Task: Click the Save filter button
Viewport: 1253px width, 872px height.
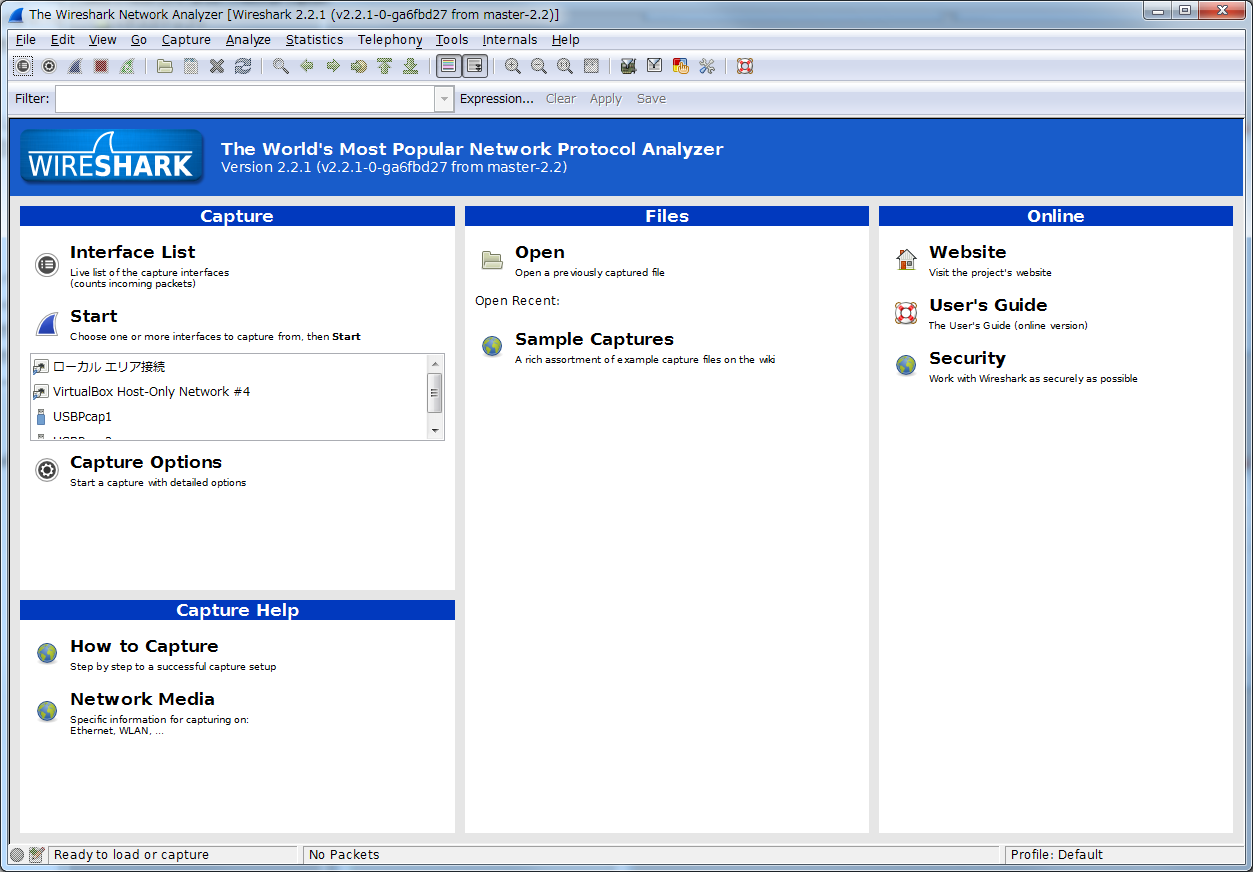Action: tap(651, 99)
